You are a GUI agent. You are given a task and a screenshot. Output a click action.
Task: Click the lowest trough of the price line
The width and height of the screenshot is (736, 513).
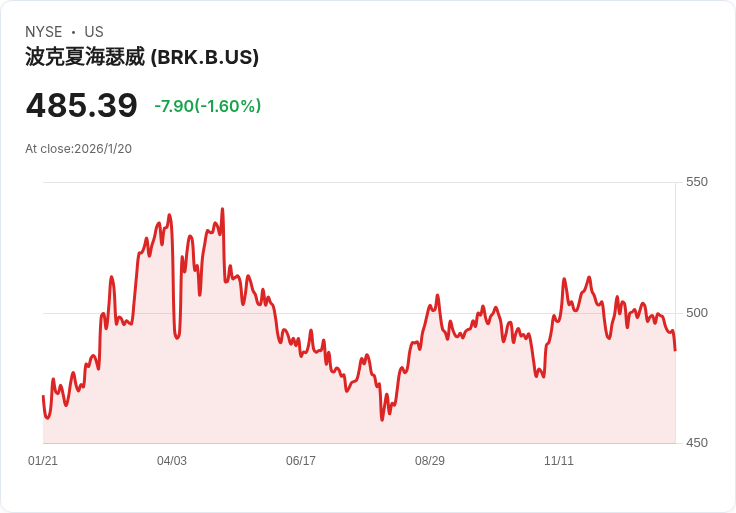tap(382, 419)
